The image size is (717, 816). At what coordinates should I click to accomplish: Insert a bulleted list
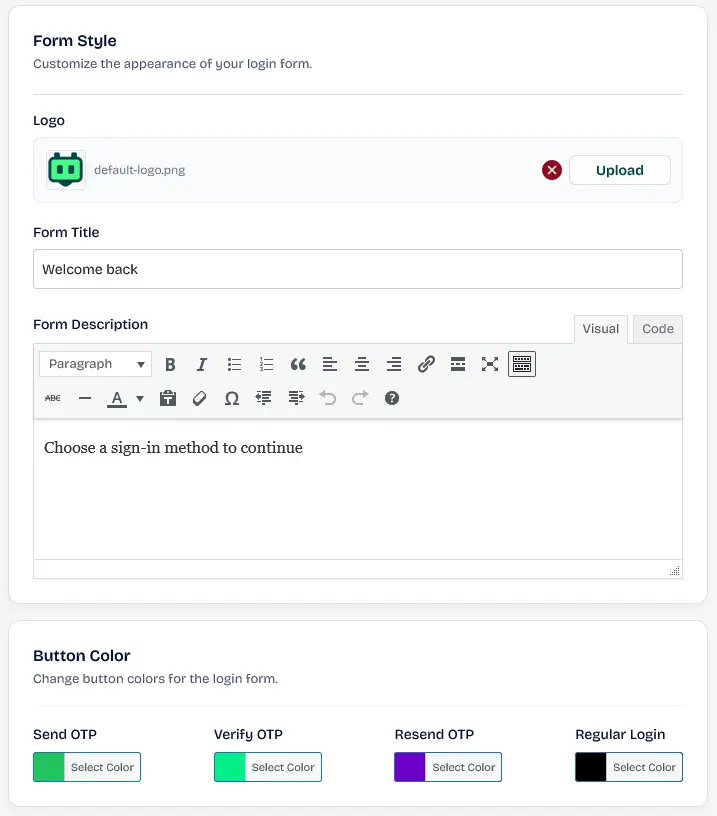click(234, 364)
